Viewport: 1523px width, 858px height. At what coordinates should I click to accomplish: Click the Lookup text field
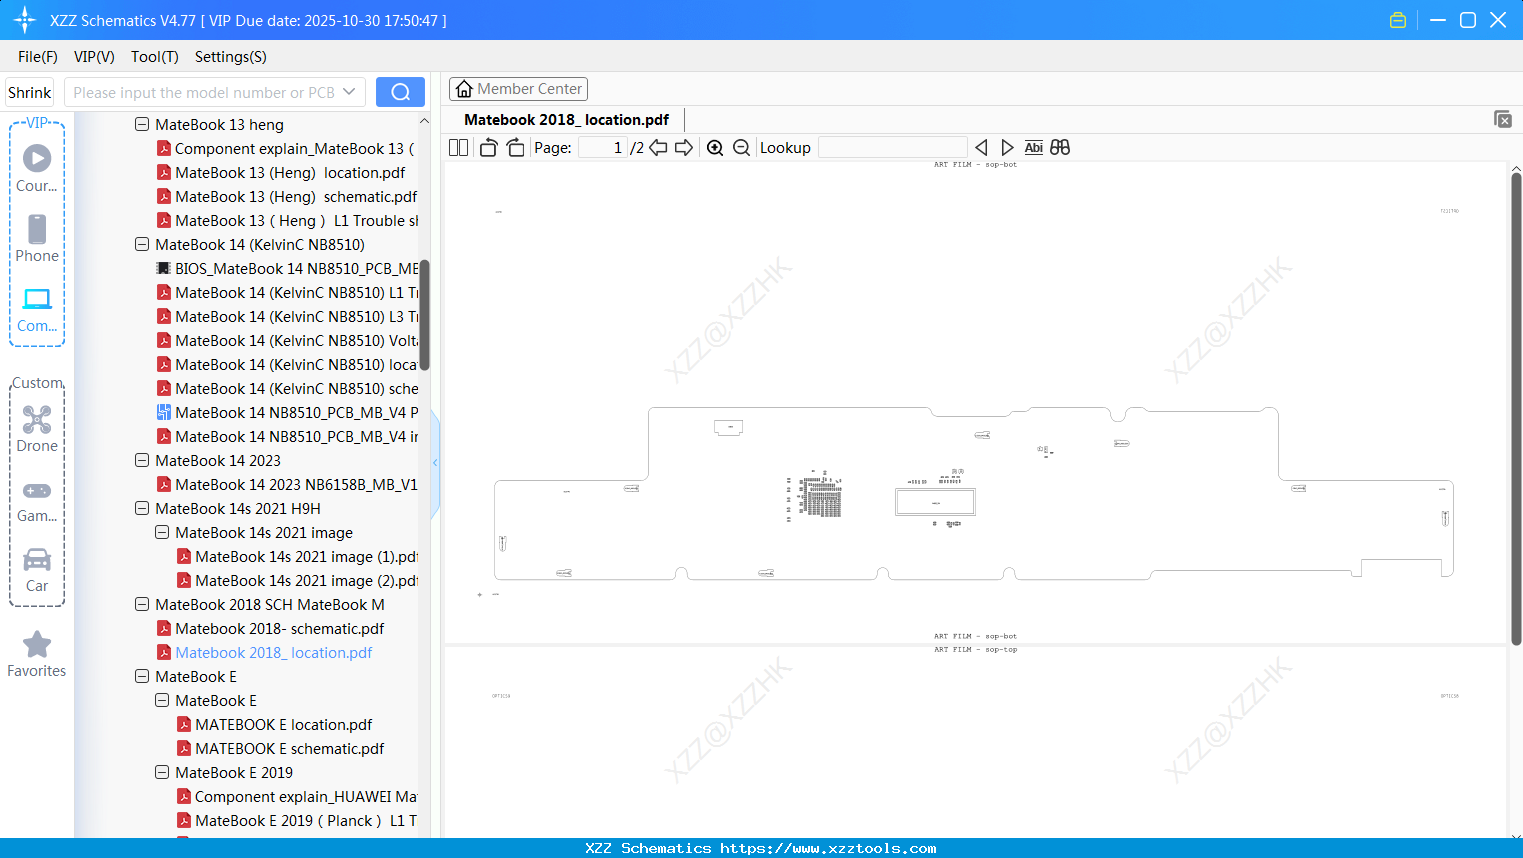[x=893, y=148]
